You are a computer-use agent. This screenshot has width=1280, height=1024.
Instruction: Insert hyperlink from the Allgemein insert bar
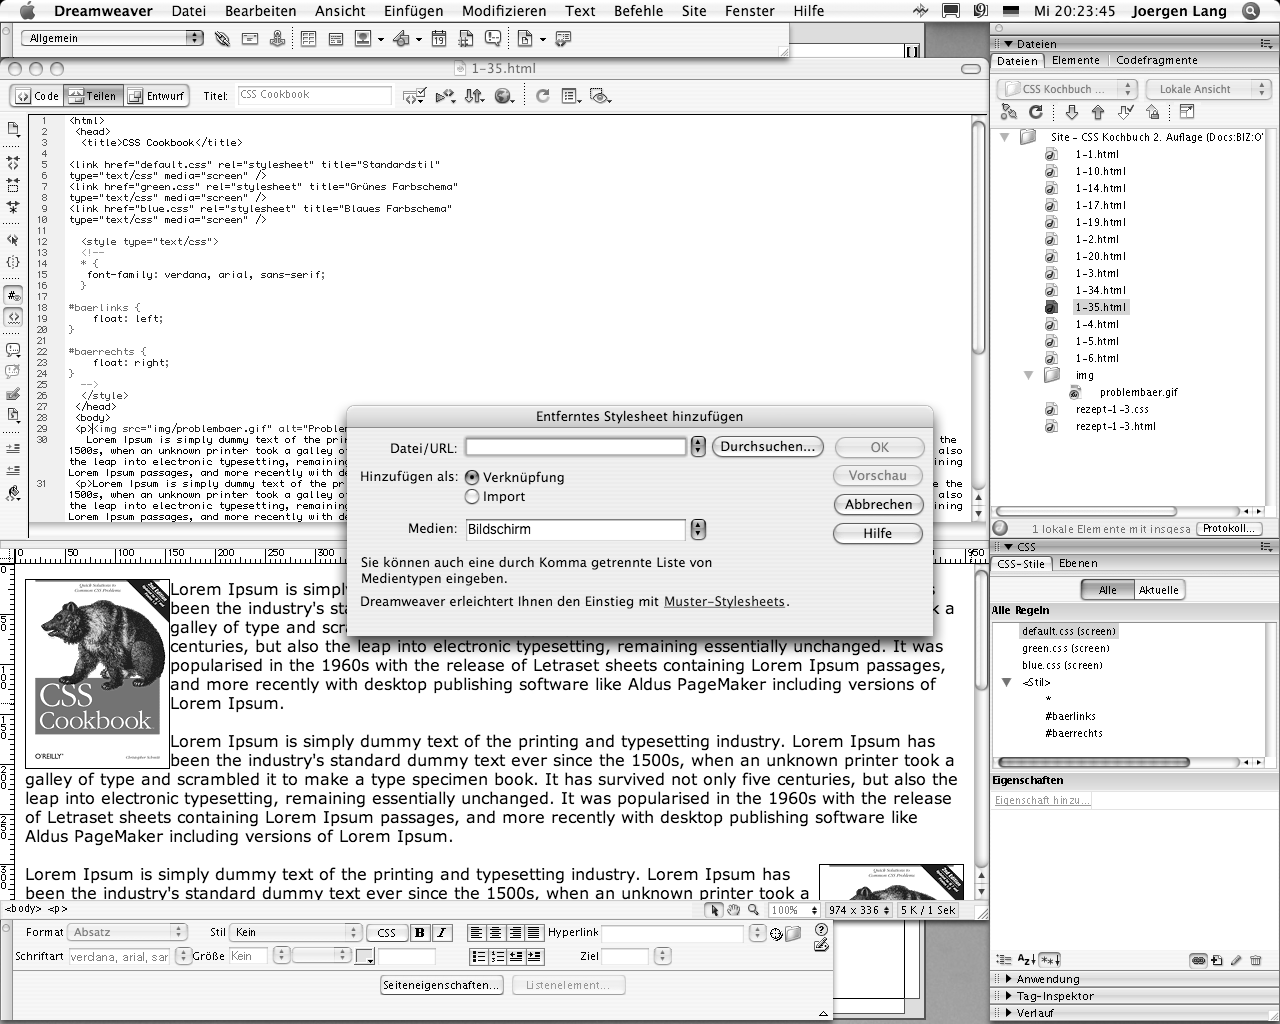pos(222,39)
